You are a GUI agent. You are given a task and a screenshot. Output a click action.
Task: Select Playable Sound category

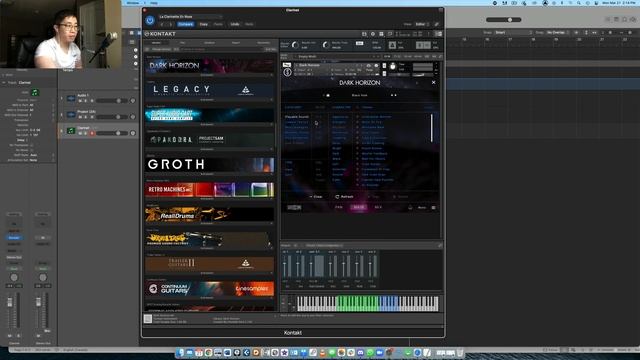pos(297,117)
